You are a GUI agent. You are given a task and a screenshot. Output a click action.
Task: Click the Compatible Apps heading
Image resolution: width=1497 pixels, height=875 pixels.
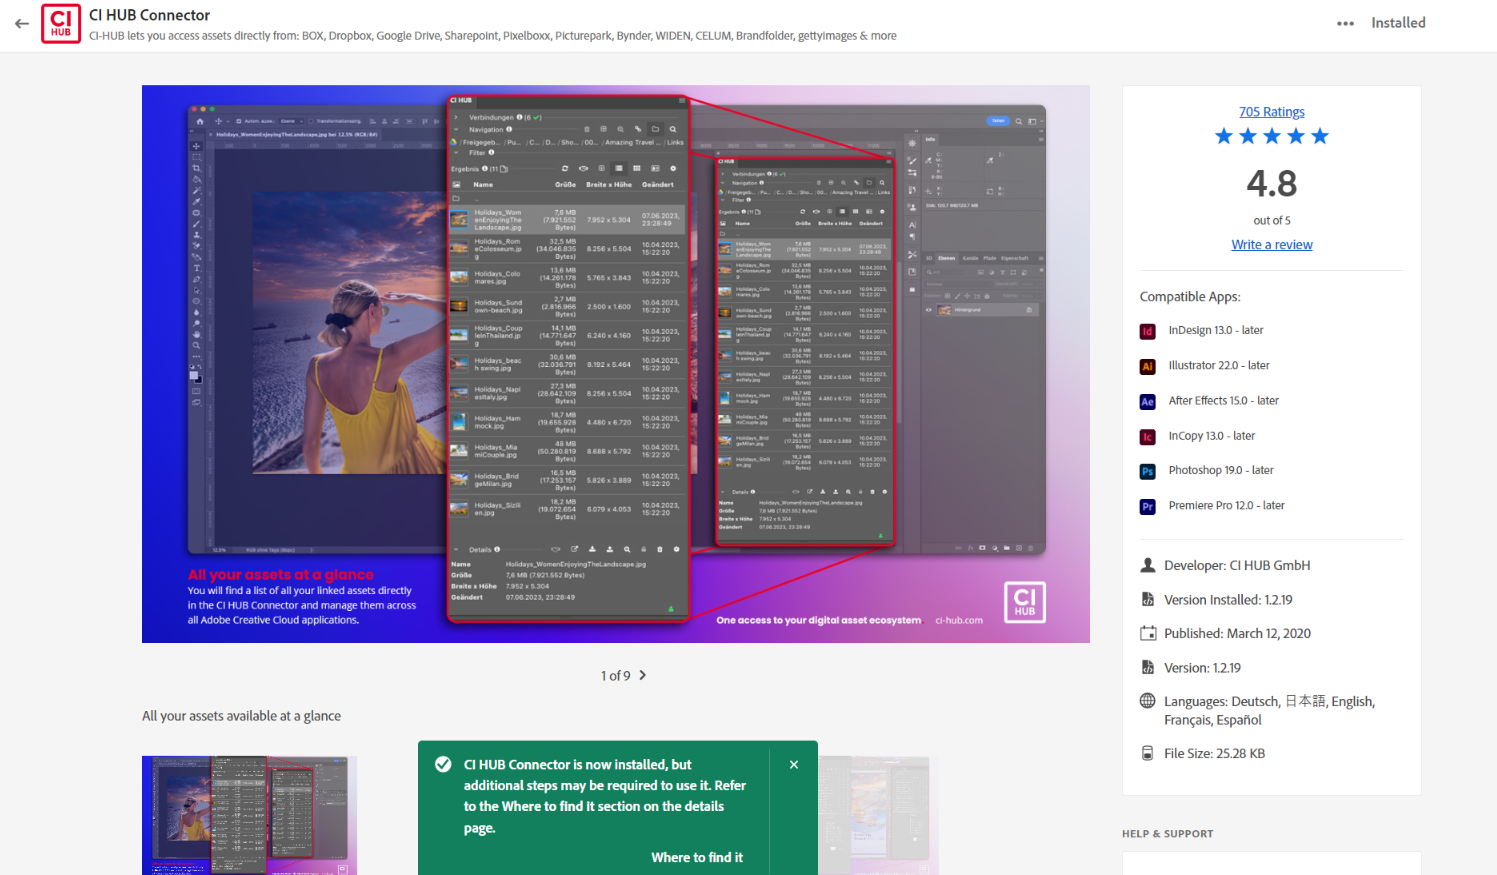(x=1190, y=297)
